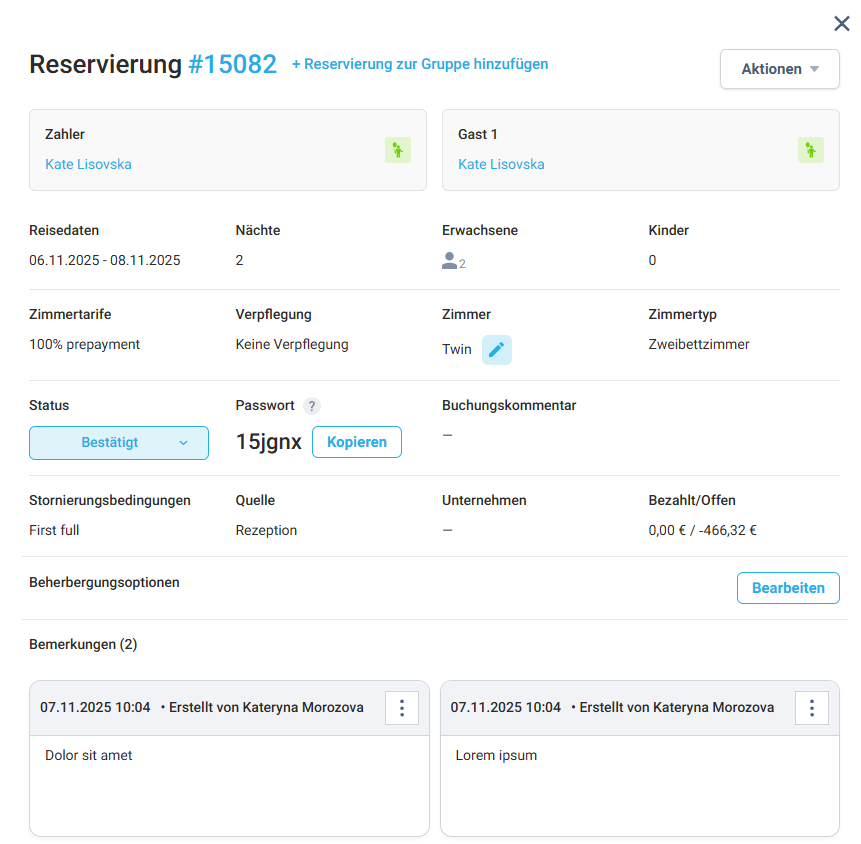861x844 pixels.
Task: Click Bearbeiten for Beherbergungsoptionen
Action: point(788,588)
